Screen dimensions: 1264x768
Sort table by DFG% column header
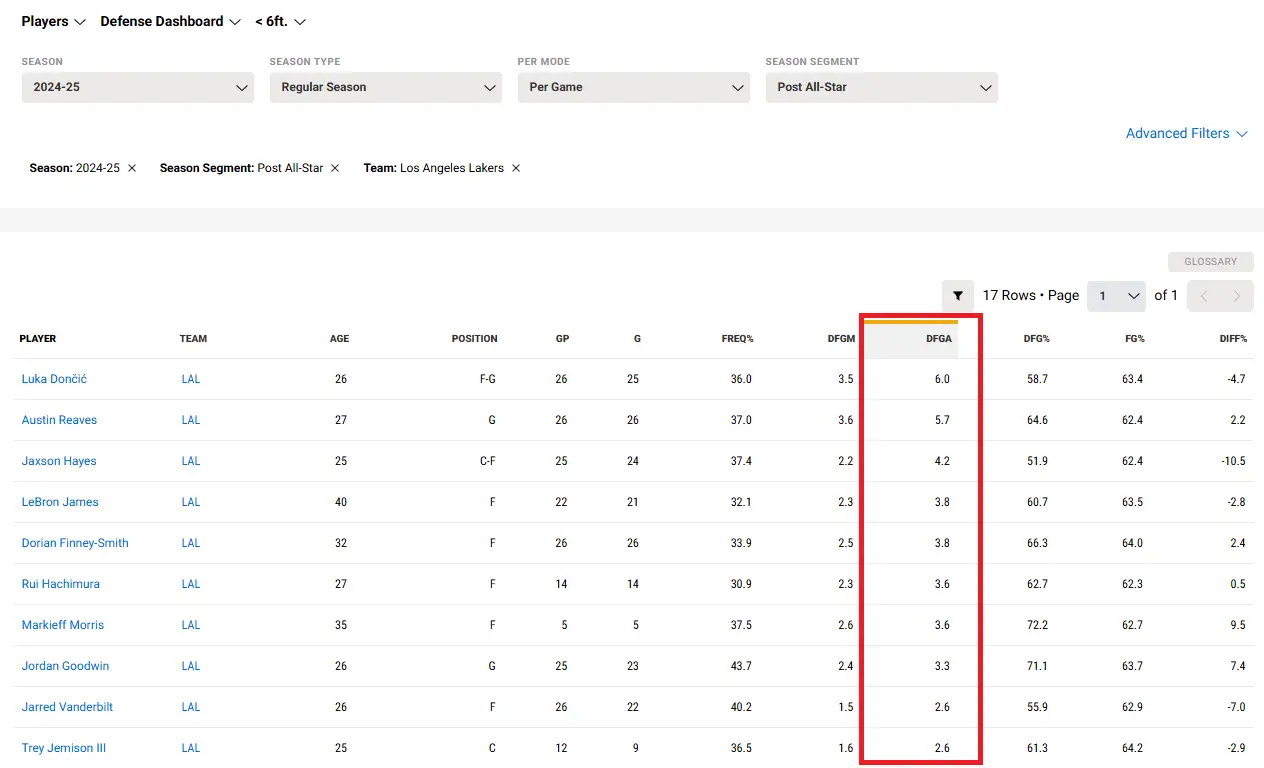1036,339
